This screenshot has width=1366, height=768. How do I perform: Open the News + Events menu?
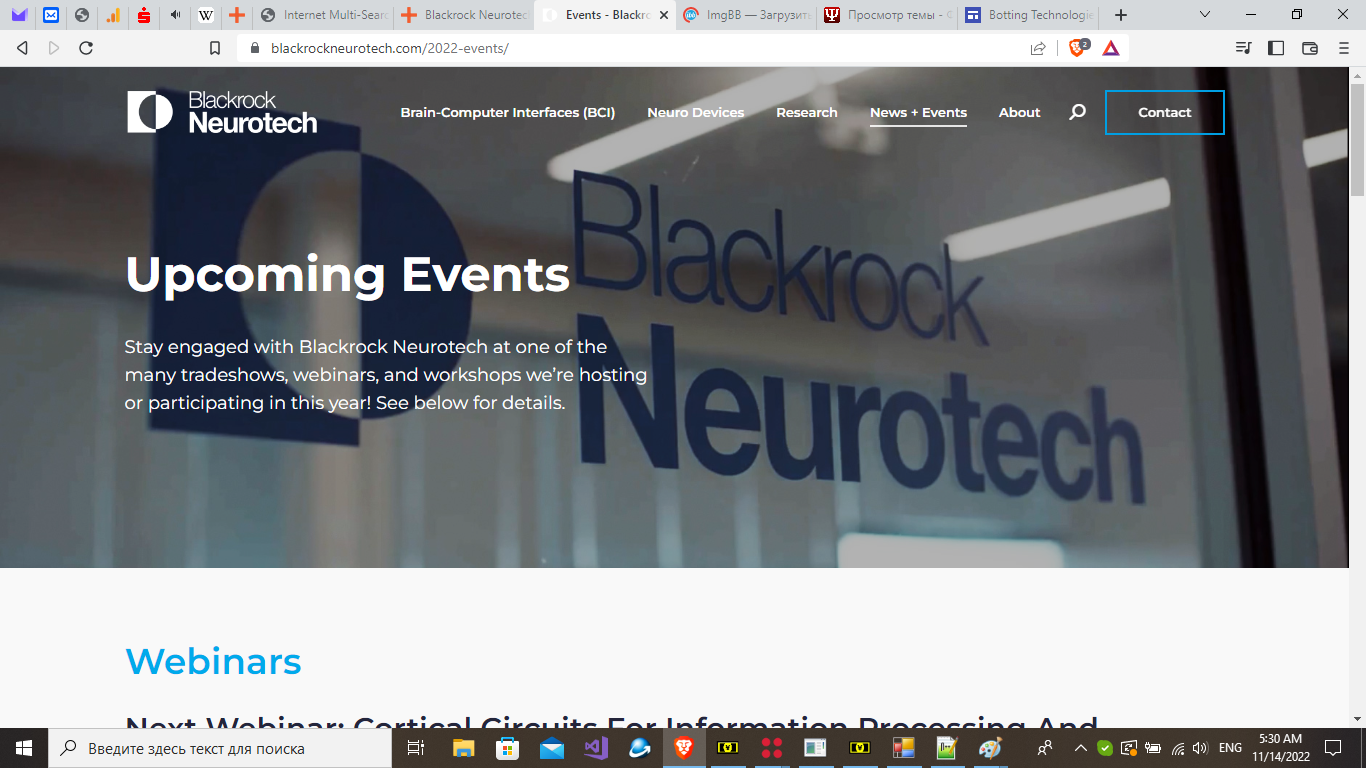[x=918, y=112]
